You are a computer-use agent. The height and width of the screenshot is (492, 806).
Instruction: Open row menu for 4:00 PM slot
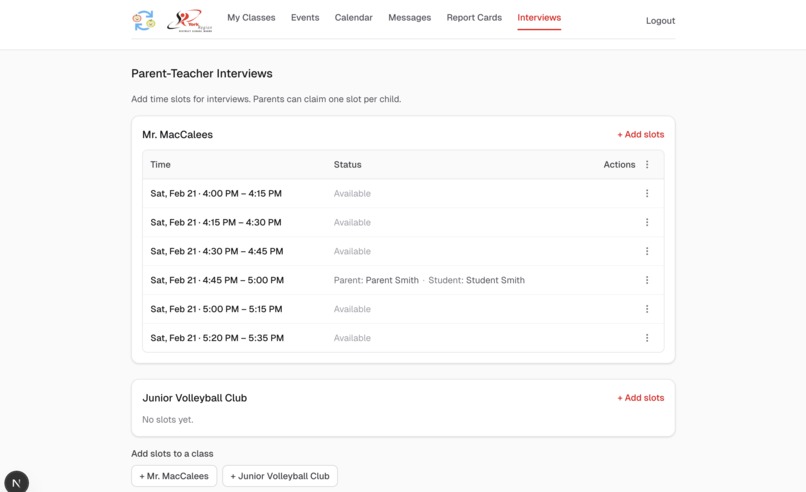pyautogui.click(x=647, y=193)
